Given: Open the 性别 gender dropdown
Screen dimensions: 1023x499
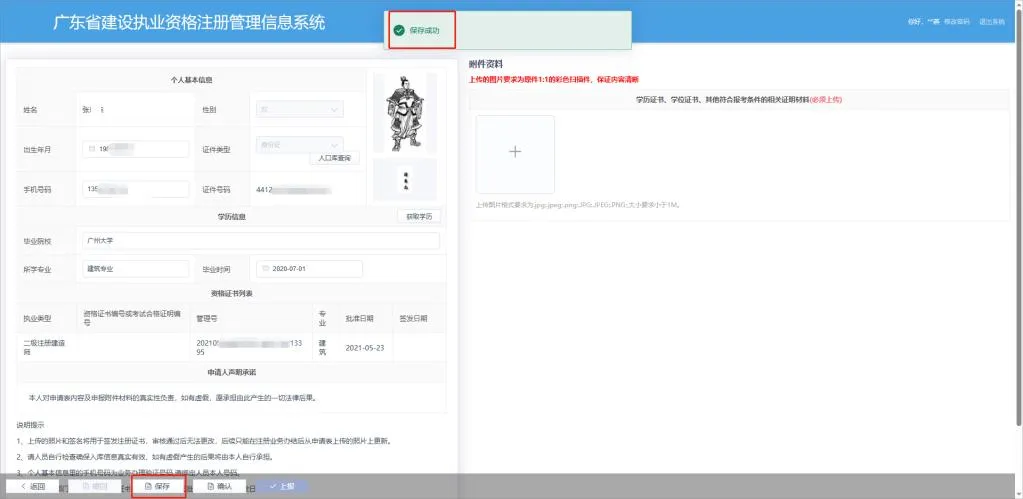Looking at the screenshot, I should (300, 110).
